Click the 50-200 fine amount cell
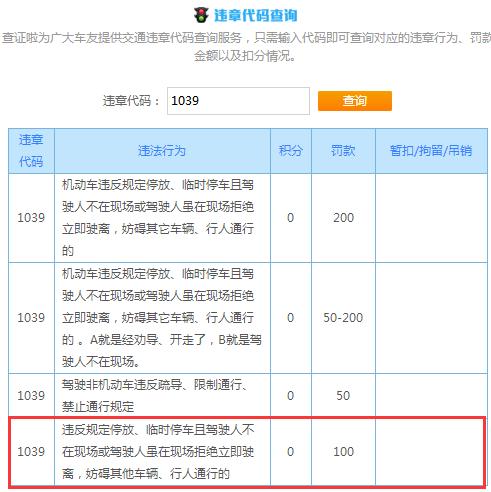This screenshot has height=492, width=491. click(343, 318)
